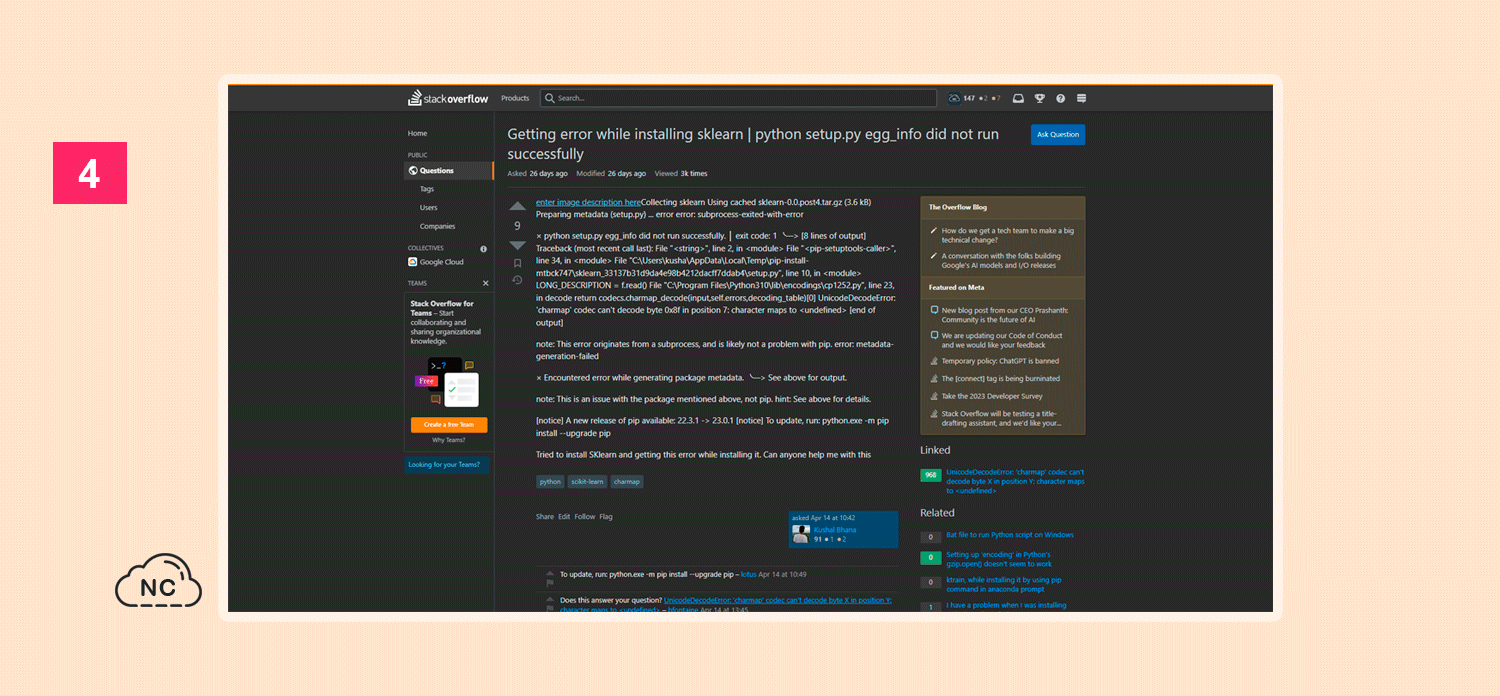
Task: Click the 'Modified 26 days ago' text
Action: point(611,174)
